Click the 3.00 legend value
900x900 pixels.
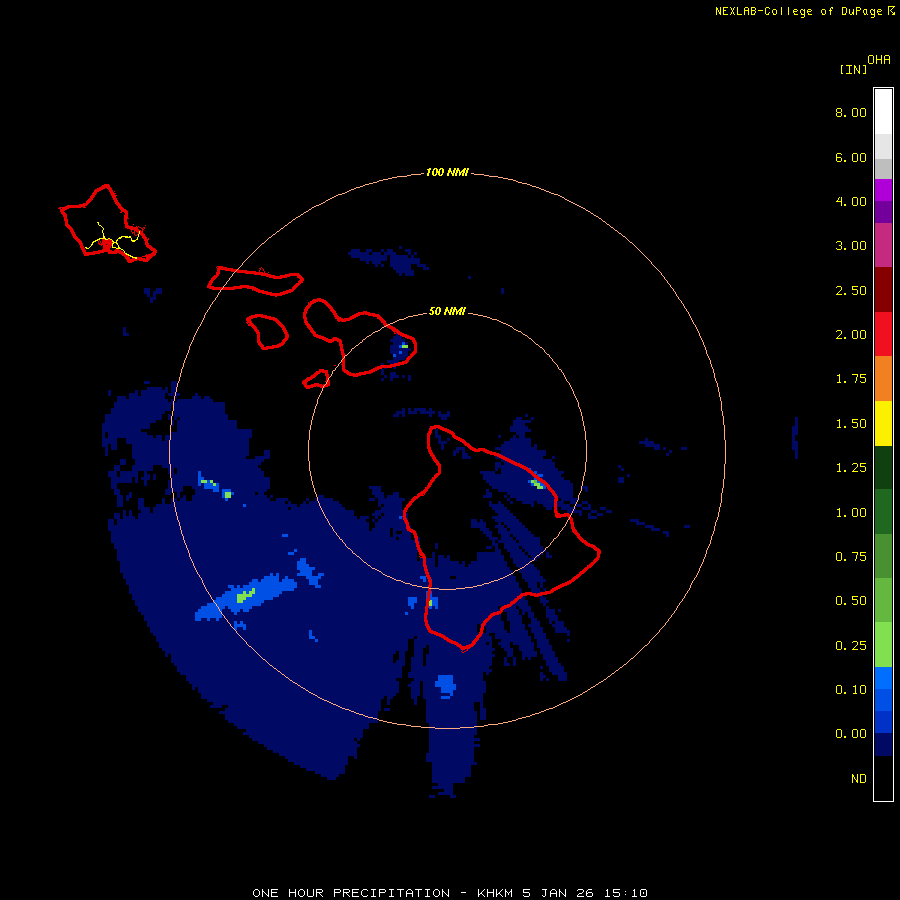click(x=851, y=246)
